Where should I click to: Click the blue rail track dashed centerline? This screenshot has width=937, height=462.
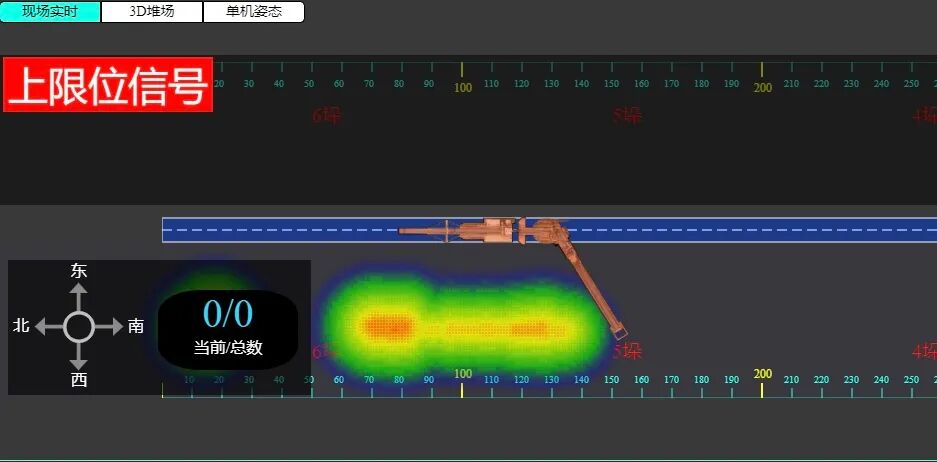click(x=549, y=230)
